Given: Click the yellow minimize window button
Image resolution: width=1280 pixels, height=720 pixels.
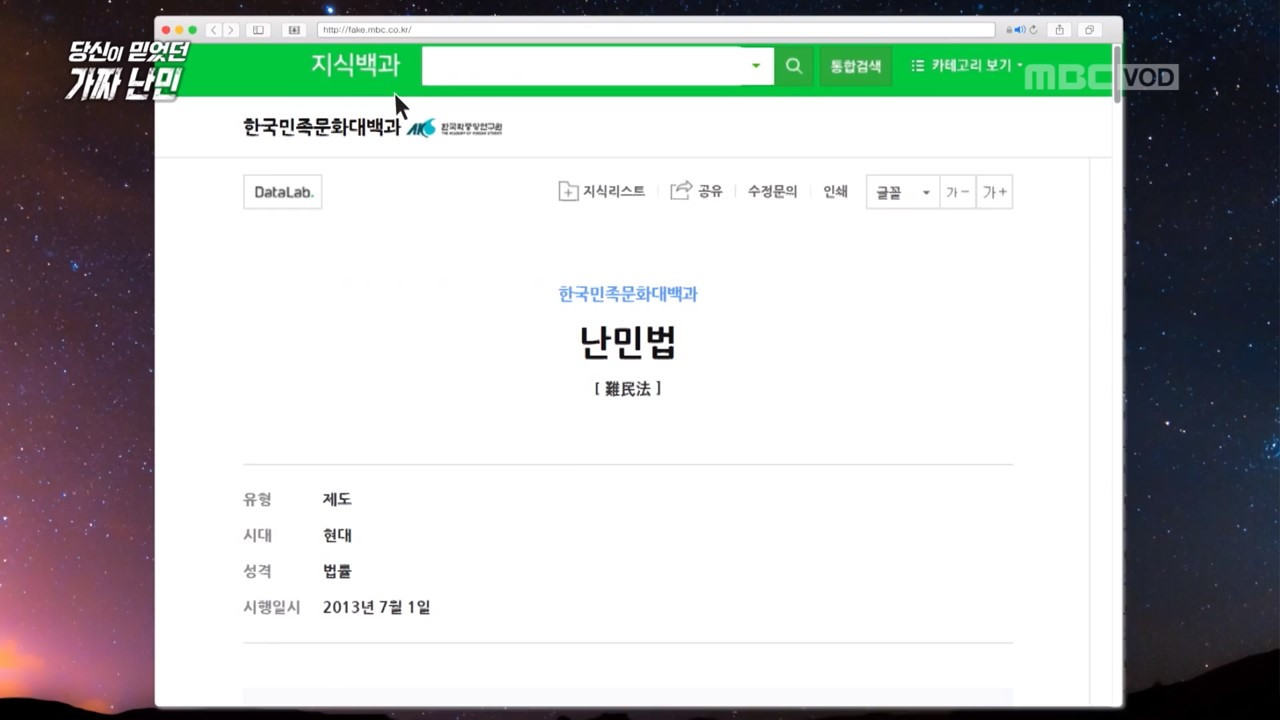Looking at the screenshot, I should click(179, 30).
